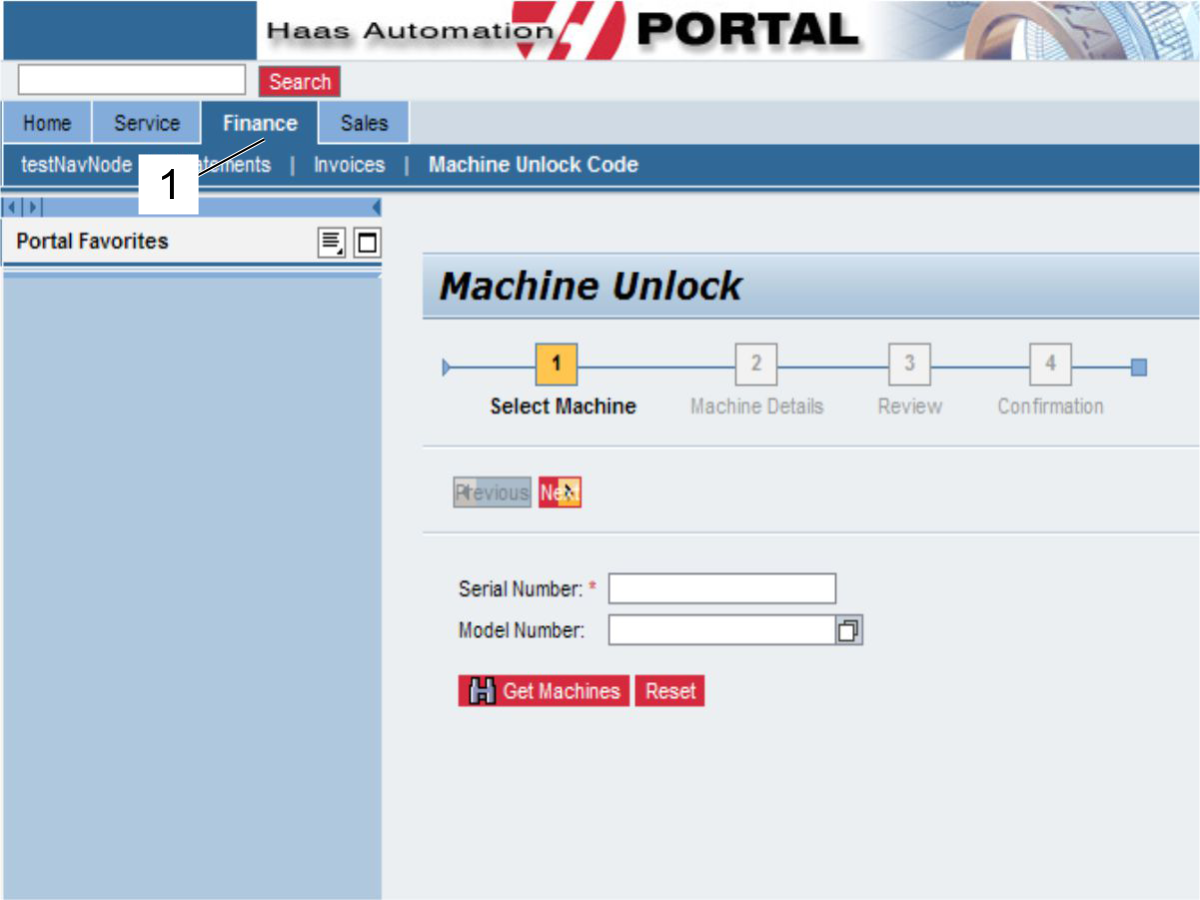Screen dimensions: 1200x900
Task: Click the left panel scroll-right arrow
Action: point(33,208)
